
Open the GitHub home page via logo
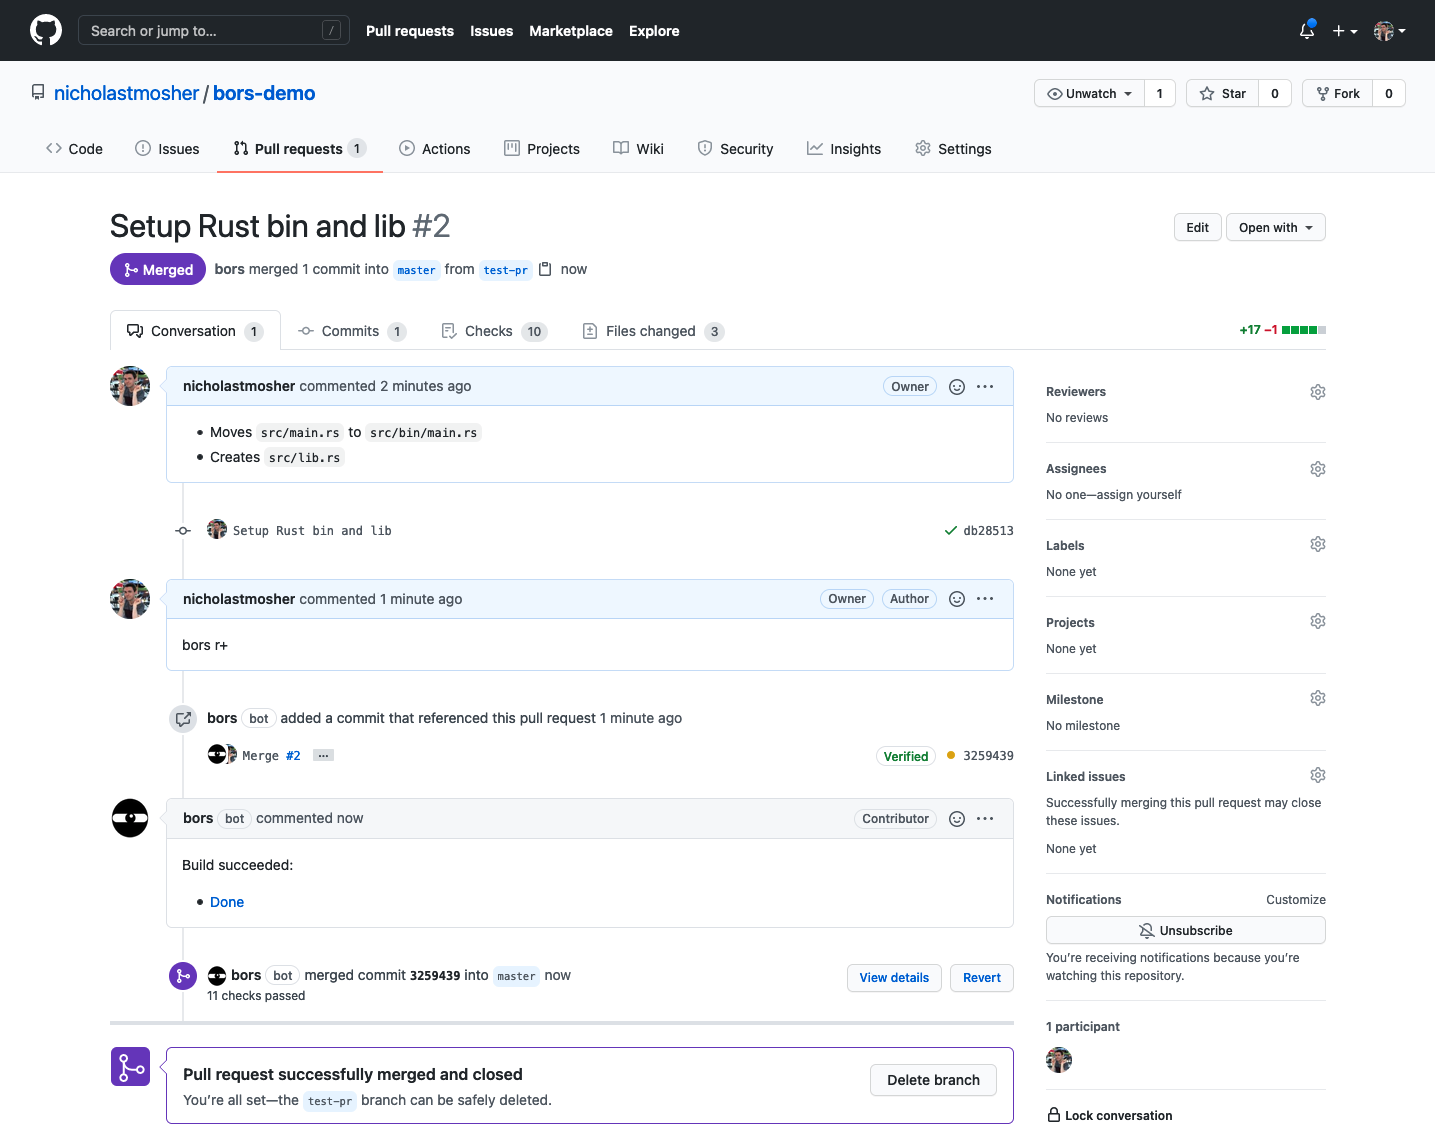(x=46, y=30)
